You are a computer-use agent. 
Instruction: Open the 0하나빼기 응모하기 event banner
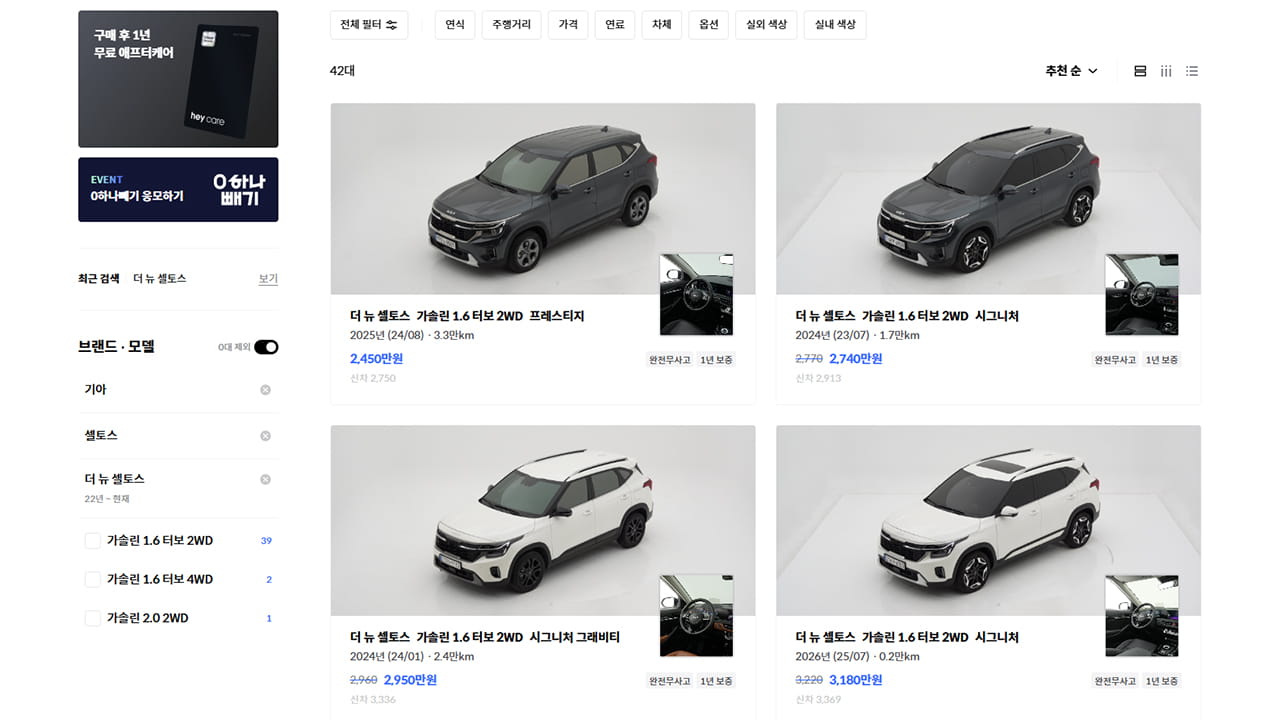[x=178, y=189]
